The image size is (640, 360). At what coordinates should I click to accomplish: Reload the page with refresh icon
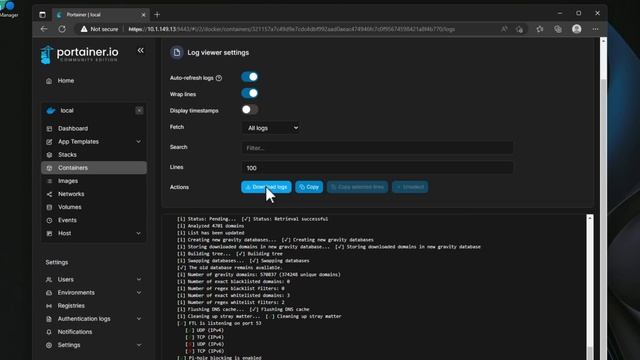coord(62,29)
